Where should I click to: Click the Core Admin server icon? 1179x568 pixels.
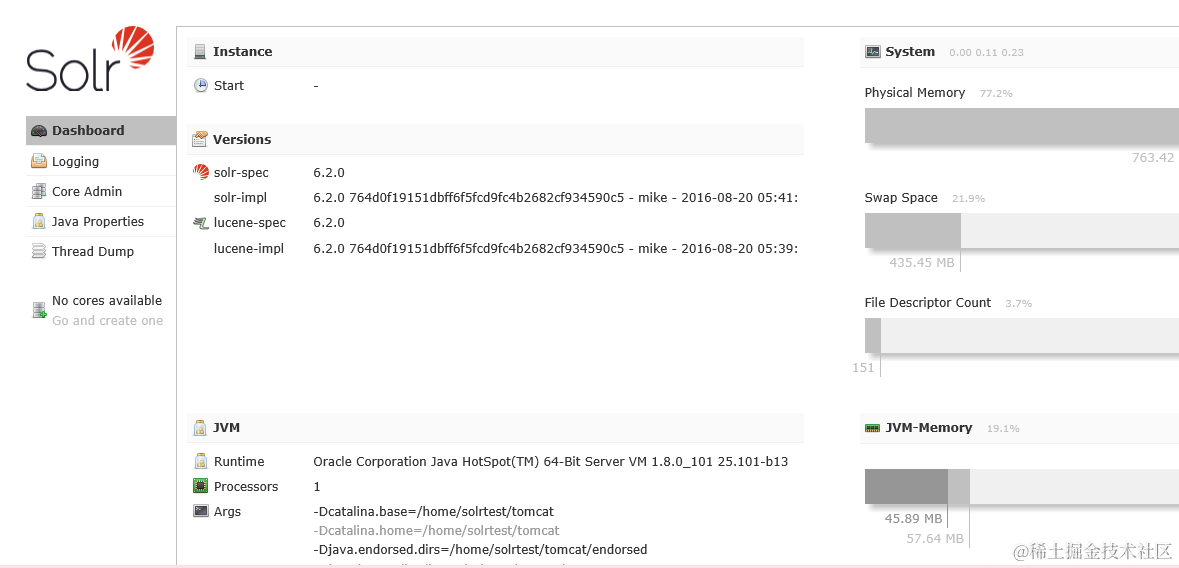tap(39, 191)
